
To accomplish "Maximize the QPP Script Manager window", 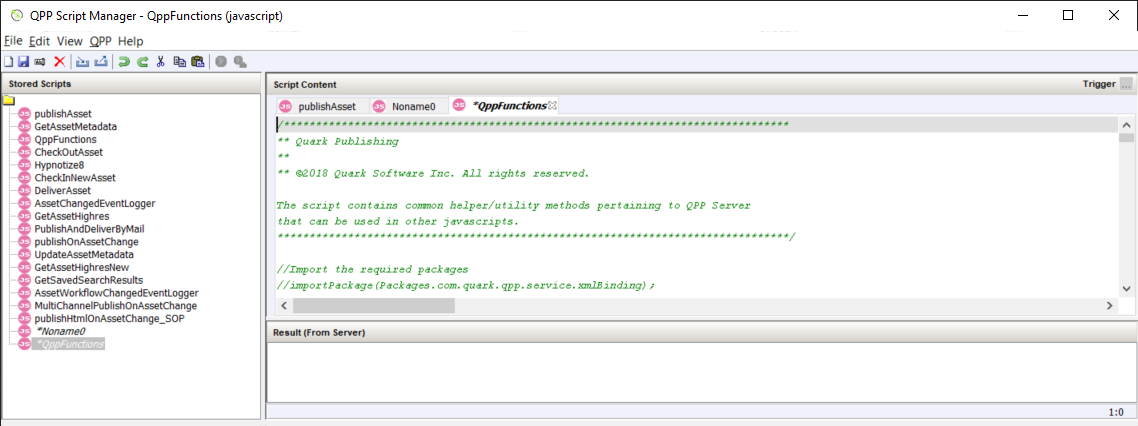I will (1067, 15).
